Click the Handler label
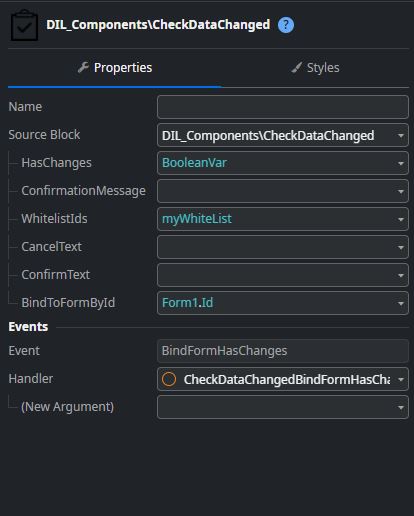 point(31,379)
